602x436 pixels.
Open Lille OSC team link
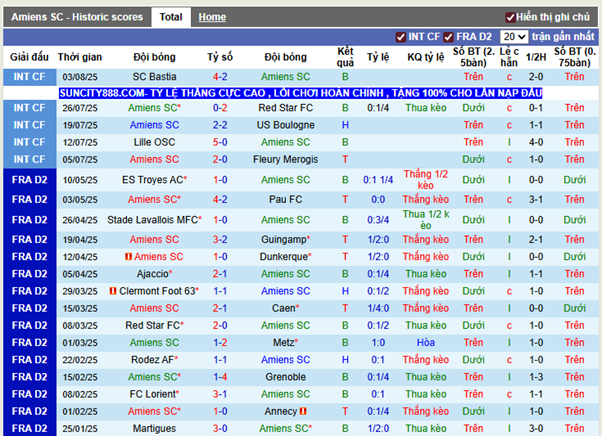coord(154,142)
